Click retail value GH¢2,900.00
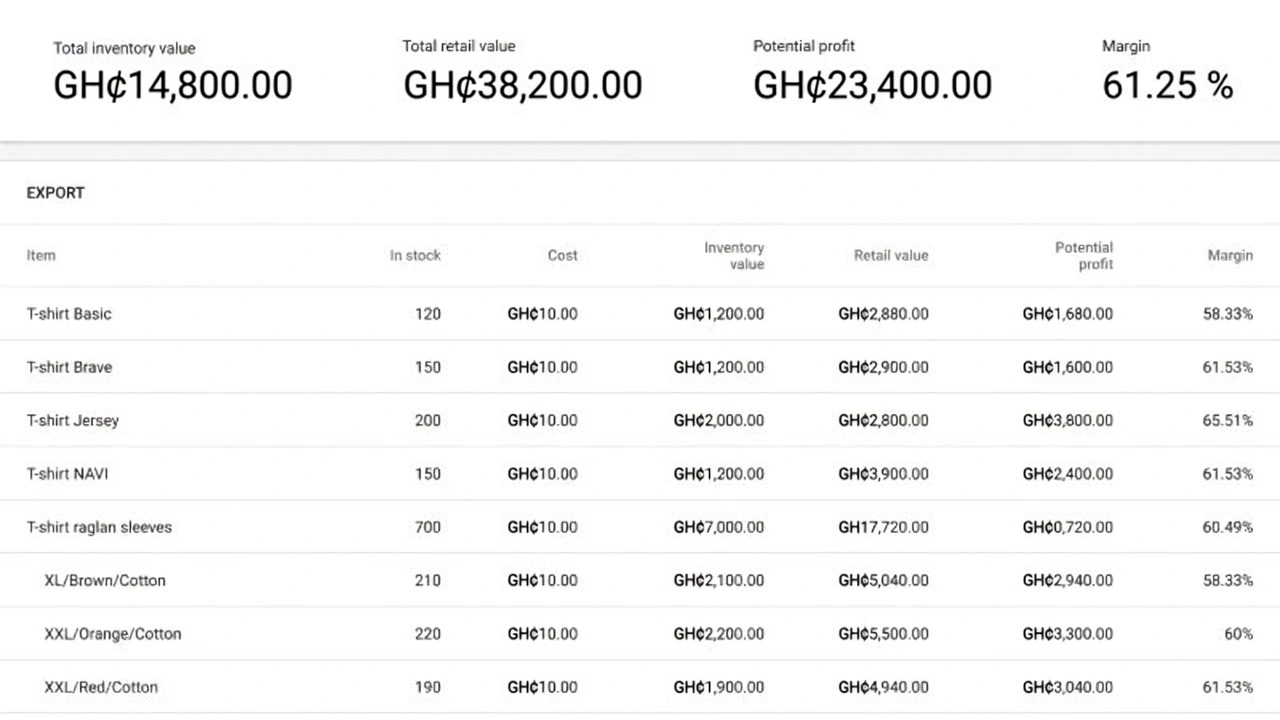 (883, 367)
